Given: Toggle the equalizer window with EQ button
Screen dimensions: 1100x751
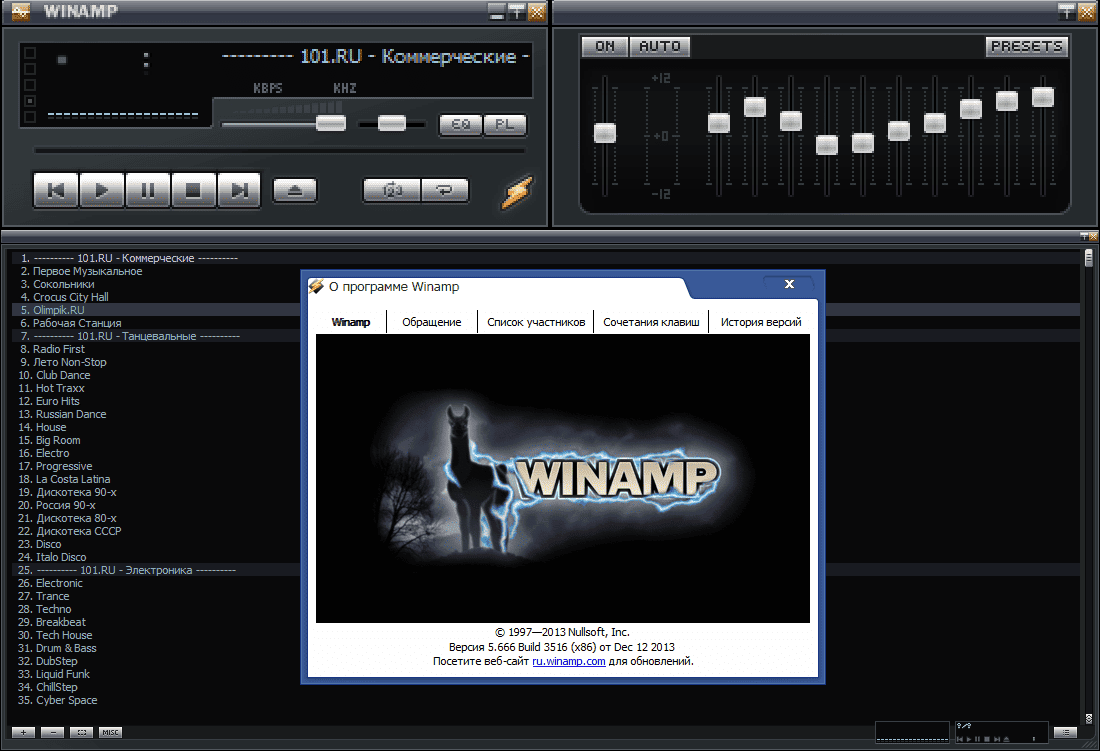Looking at the screenshot, I should [460, 125].
